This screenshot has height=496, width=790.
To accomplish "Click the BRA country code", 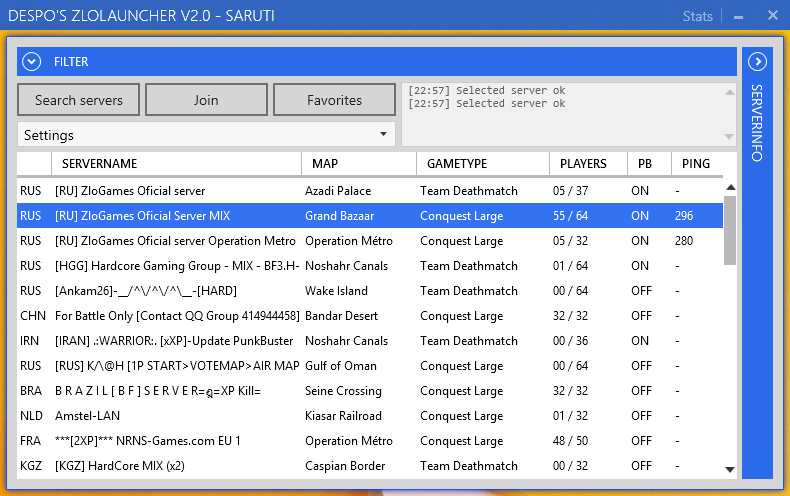I will [x=31, y=391].
